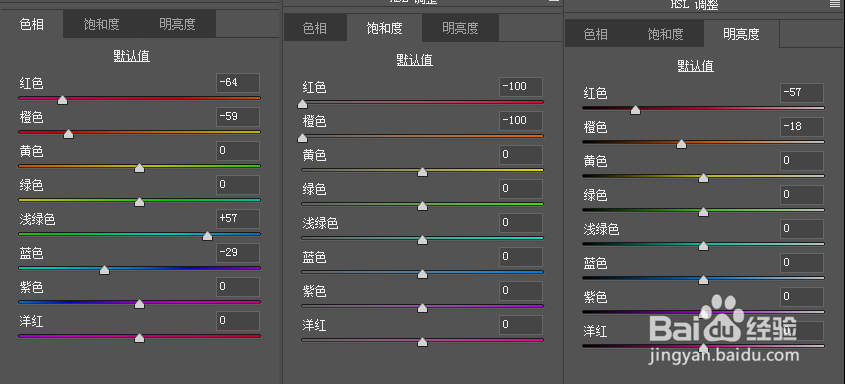Click 红色 saturation value field showing -100
This screenshot has height=384, width=845.
click(521, 87)
